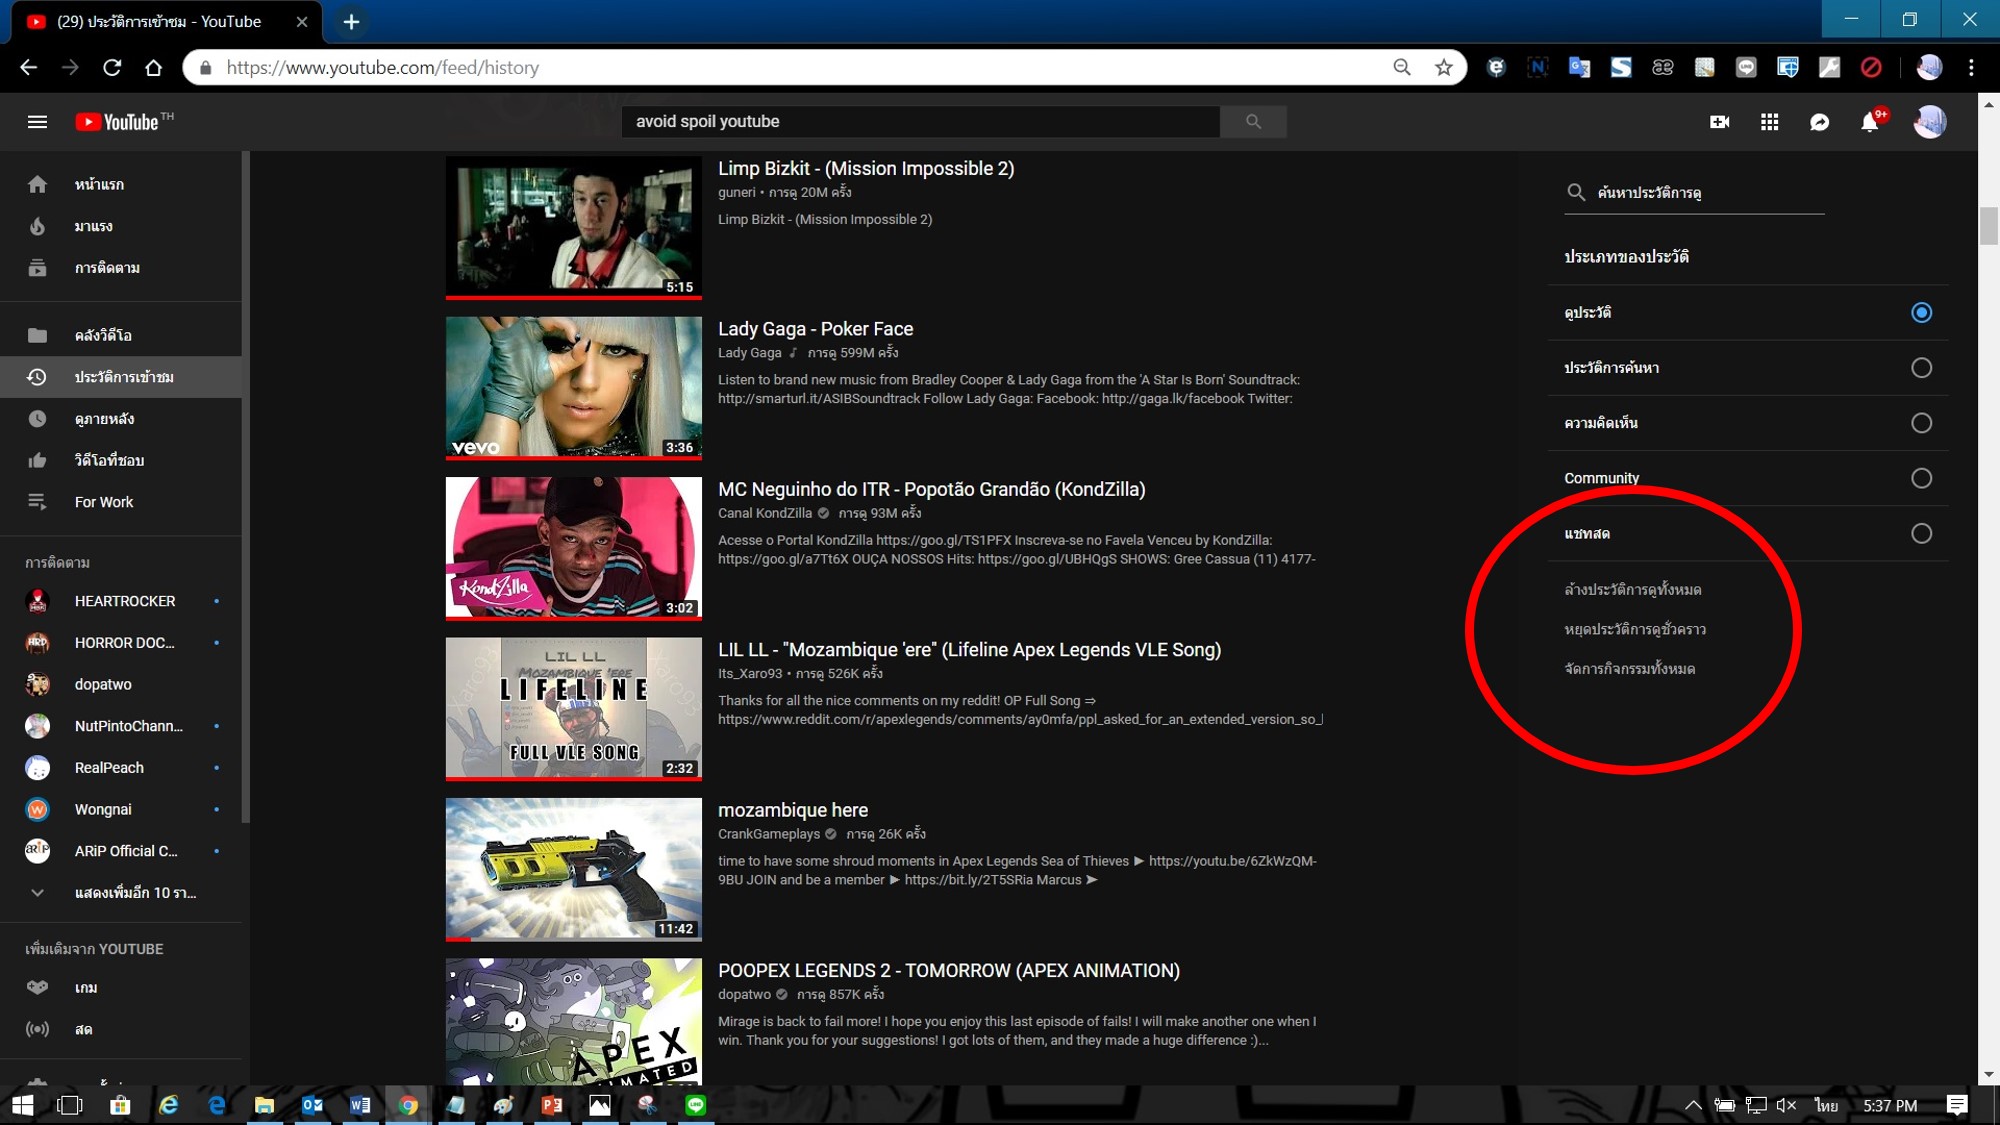2000x1125 pixels.
Task: Open the account avatar menu
Action: click(x=1929, y=122)
